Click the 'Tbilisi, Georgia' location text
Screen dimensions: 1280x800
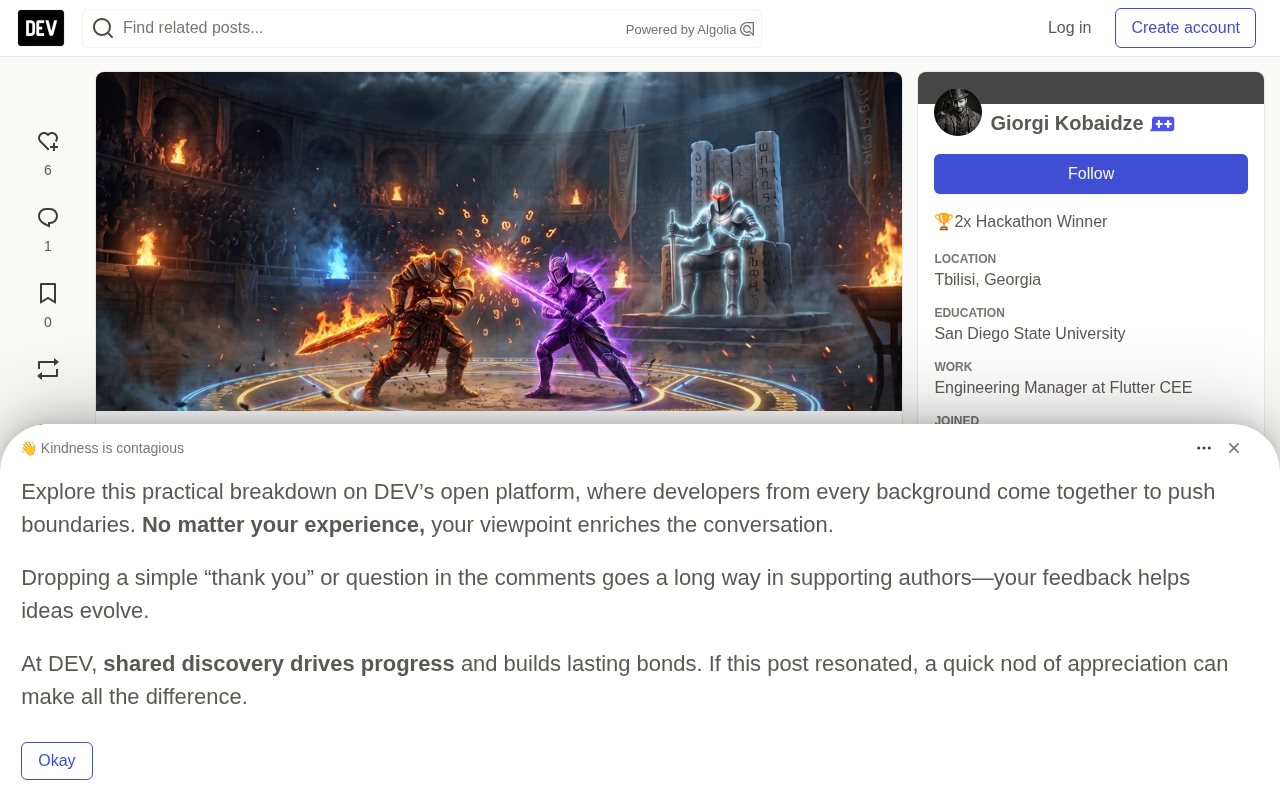[x=988, y=280]
